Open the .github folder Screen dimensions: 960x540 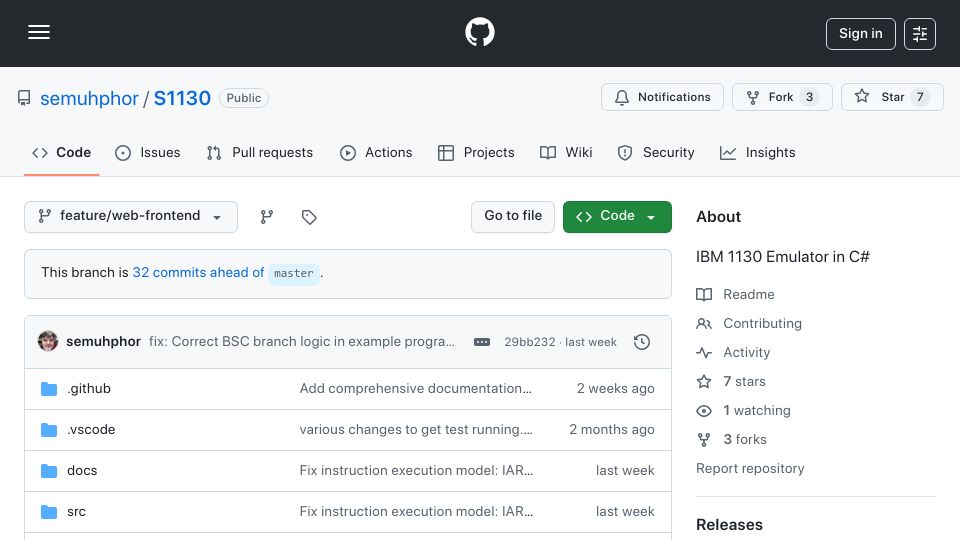(89, 389)
